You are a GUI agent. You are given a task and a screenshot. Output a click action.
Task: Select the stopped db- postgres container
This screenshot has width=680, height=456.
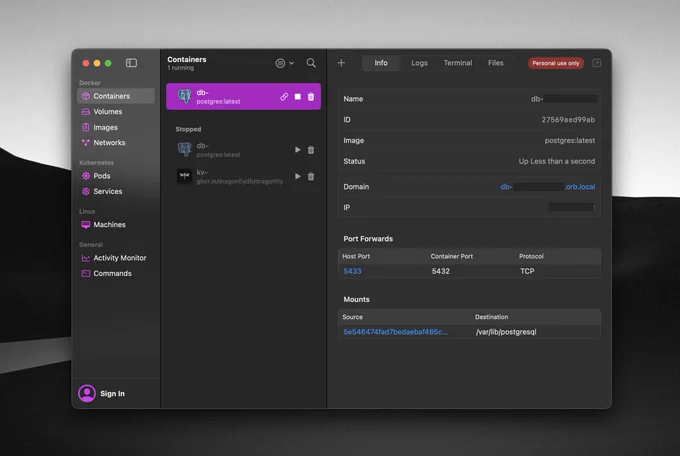point(243,150)
